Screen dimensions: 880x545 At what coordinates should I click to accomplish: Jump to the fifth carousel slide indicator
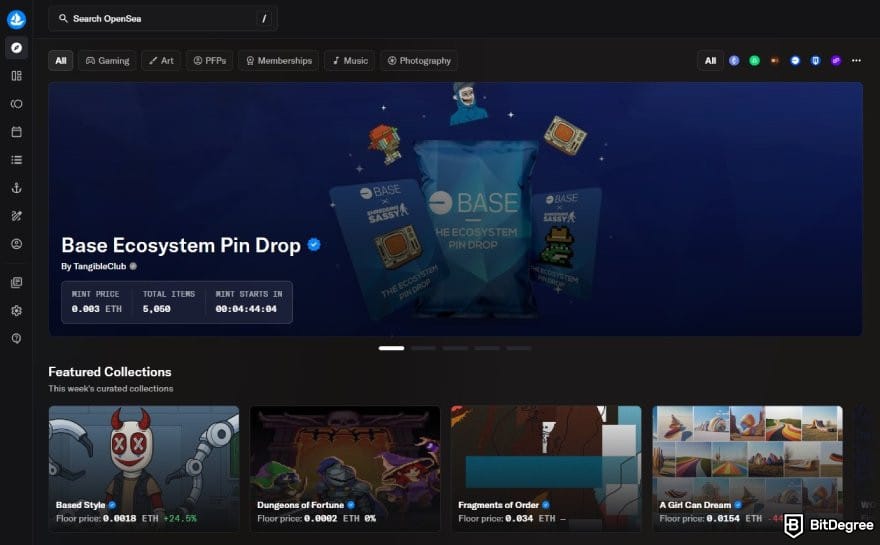[519, 348]
